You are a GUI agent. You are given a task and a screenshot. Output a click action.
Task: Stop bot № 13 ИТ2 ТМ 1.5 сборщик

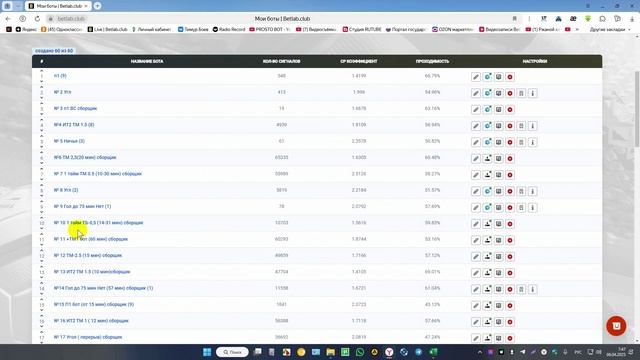pos(510,273)
